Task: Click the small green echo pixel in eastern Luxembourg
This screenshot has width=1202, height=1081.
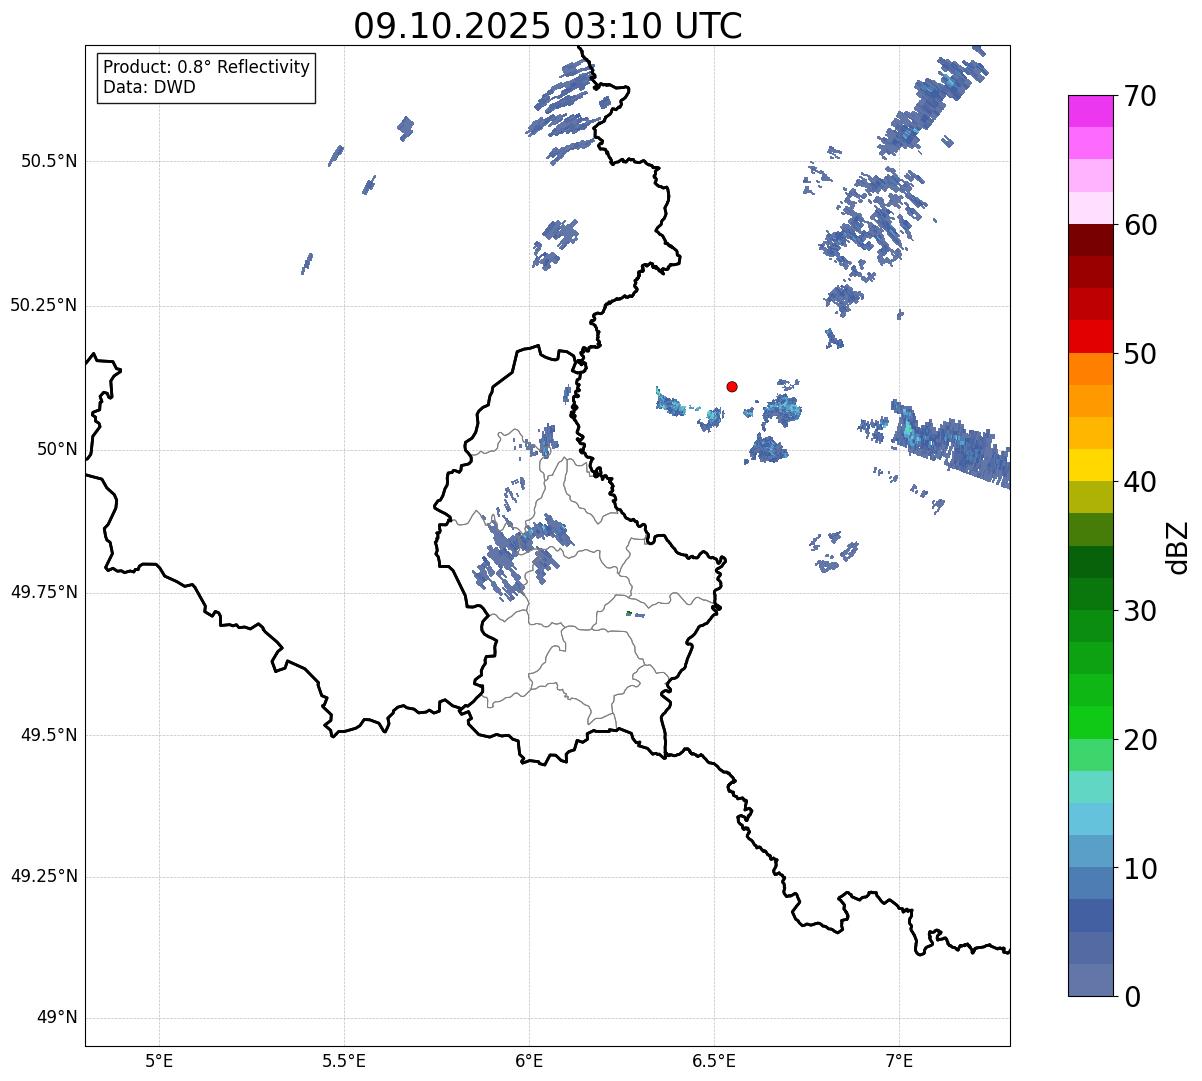Action: (628, 613)
